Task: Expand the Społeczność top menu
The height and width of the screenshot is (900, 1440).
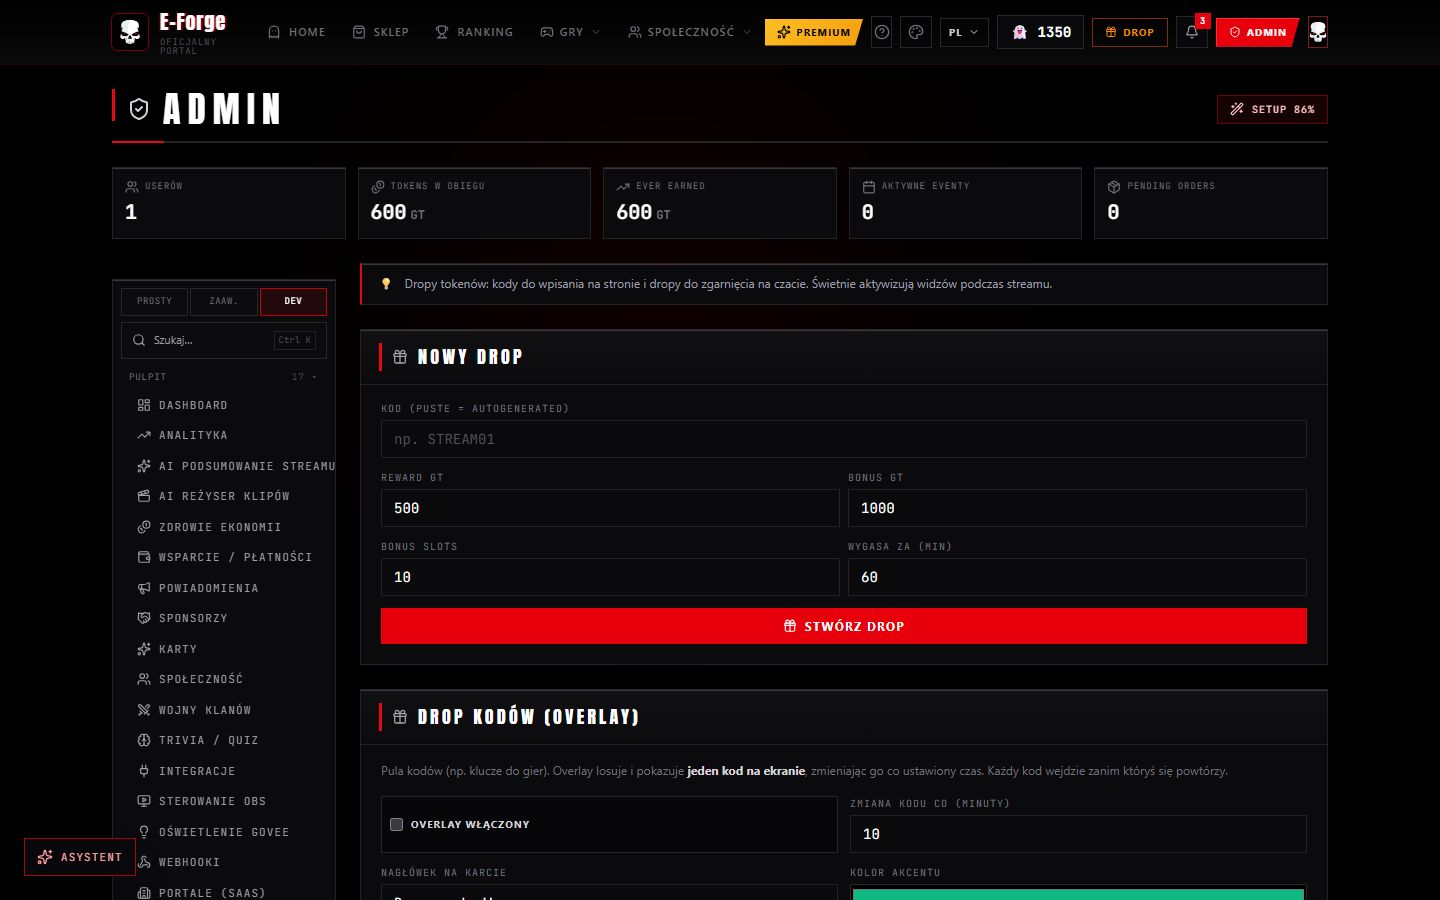Action: pyautogui.click(x=689, y=32)
